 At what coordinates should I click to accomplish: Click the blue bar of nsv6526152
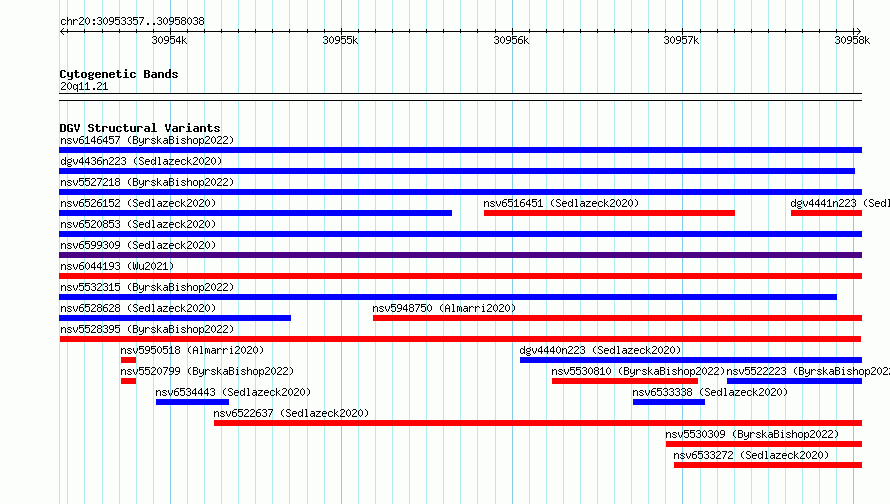[255, 213]
